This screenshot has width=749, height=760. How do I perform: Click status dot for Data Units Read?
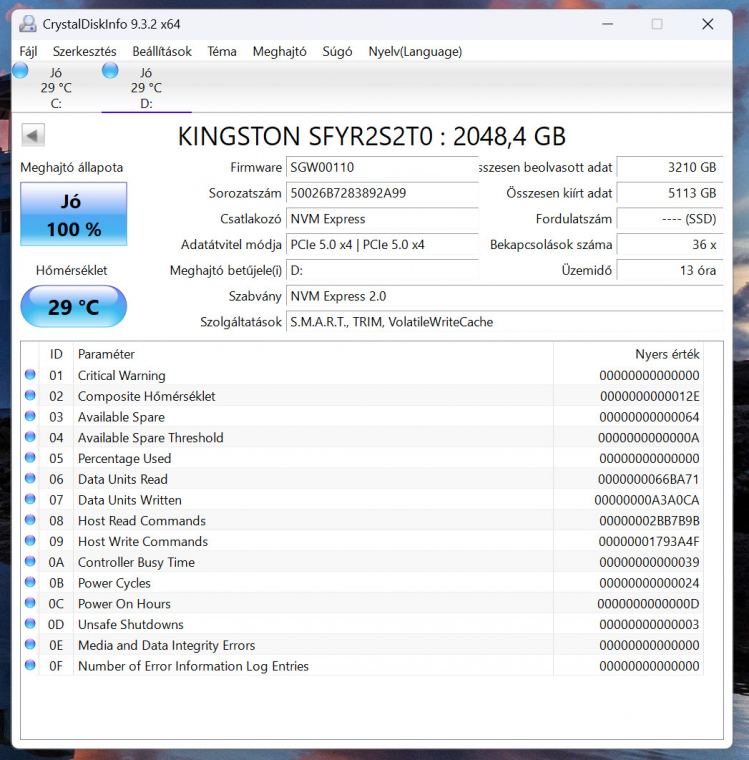click(30, 478)
